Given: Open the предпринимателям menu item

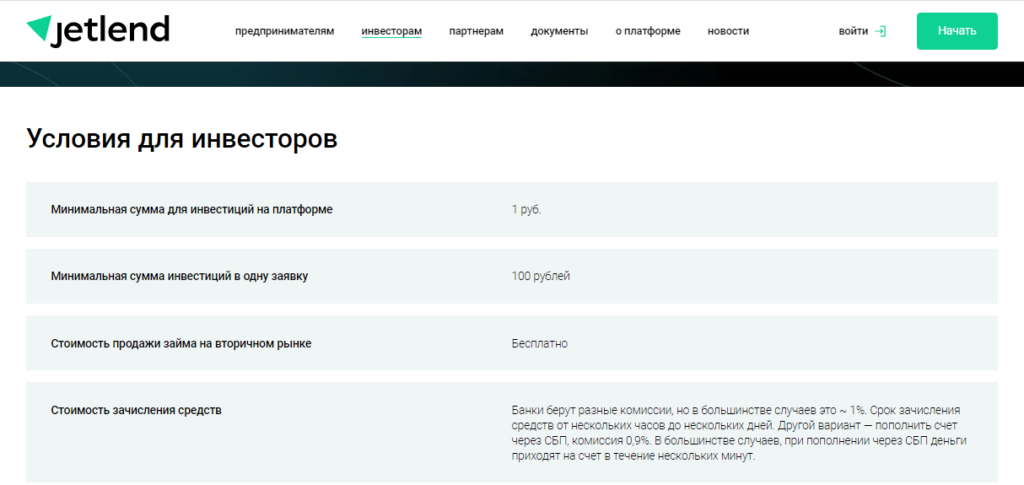Looking at the screenshot, I should 285,31.
